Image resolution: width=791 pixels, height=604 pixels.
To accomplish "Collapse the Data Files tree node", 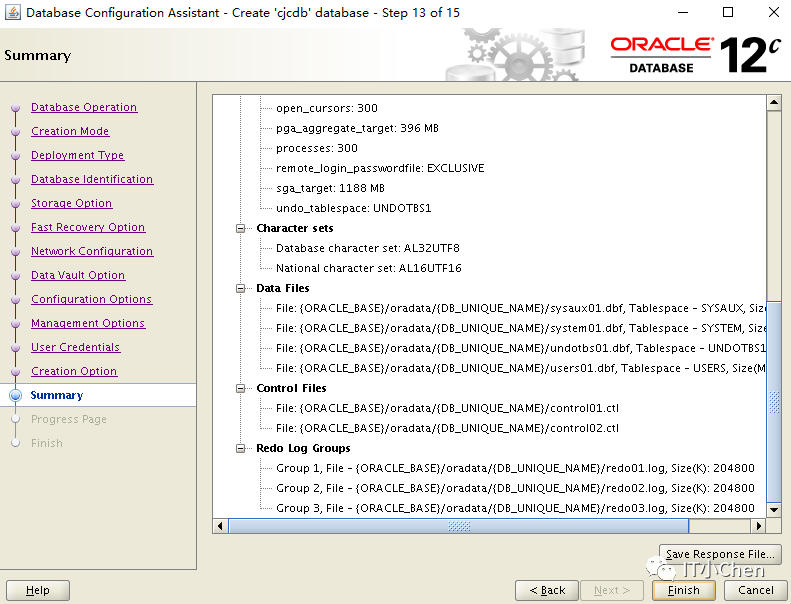I will click(241, 289).
